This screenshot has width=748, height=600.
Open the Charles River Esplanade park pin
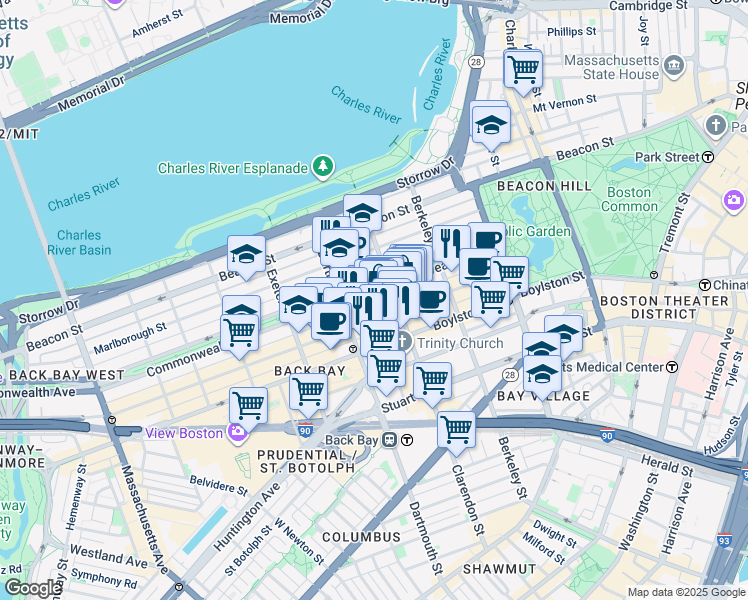coord(323,167)
